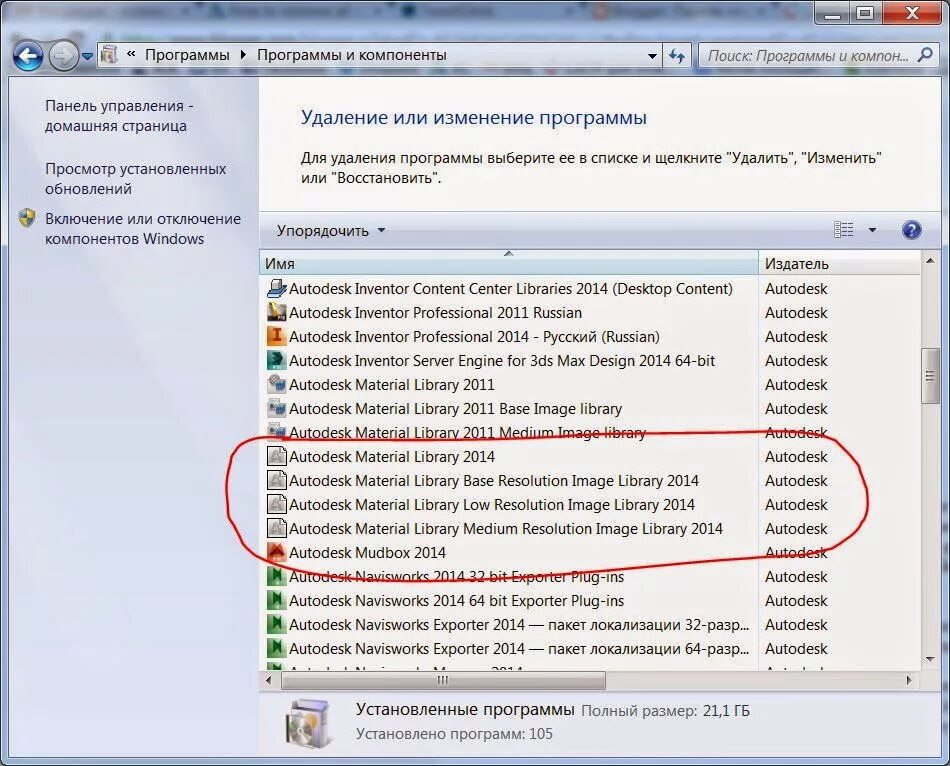Click the Autodesk Mudbox 2014 icon
Screen dimensions: 950x766
(x=277, y=552)
